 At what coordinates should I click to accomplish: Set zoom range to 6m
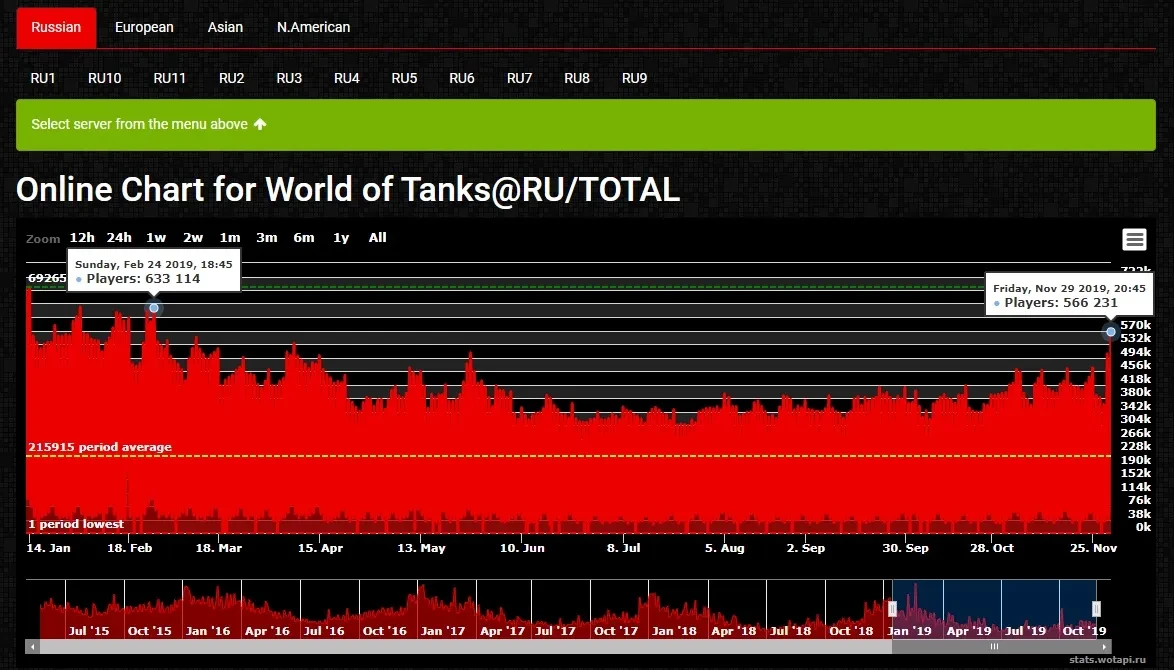304,238
